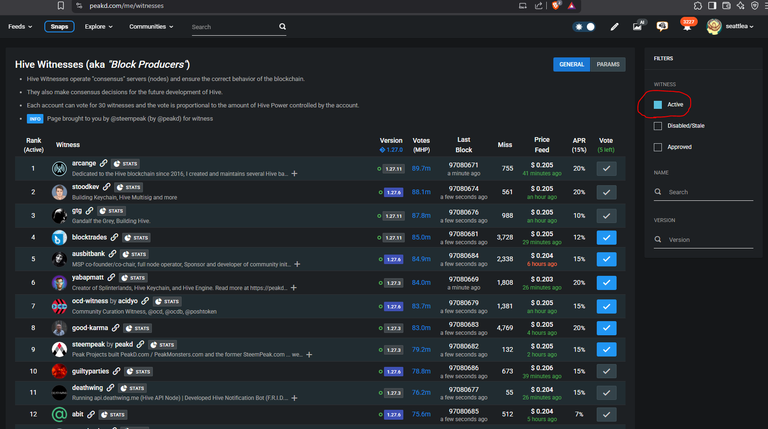Screen dimensions: 768x429
Task: Open the Brave rewards triangle icon
Action: [571, 5]
